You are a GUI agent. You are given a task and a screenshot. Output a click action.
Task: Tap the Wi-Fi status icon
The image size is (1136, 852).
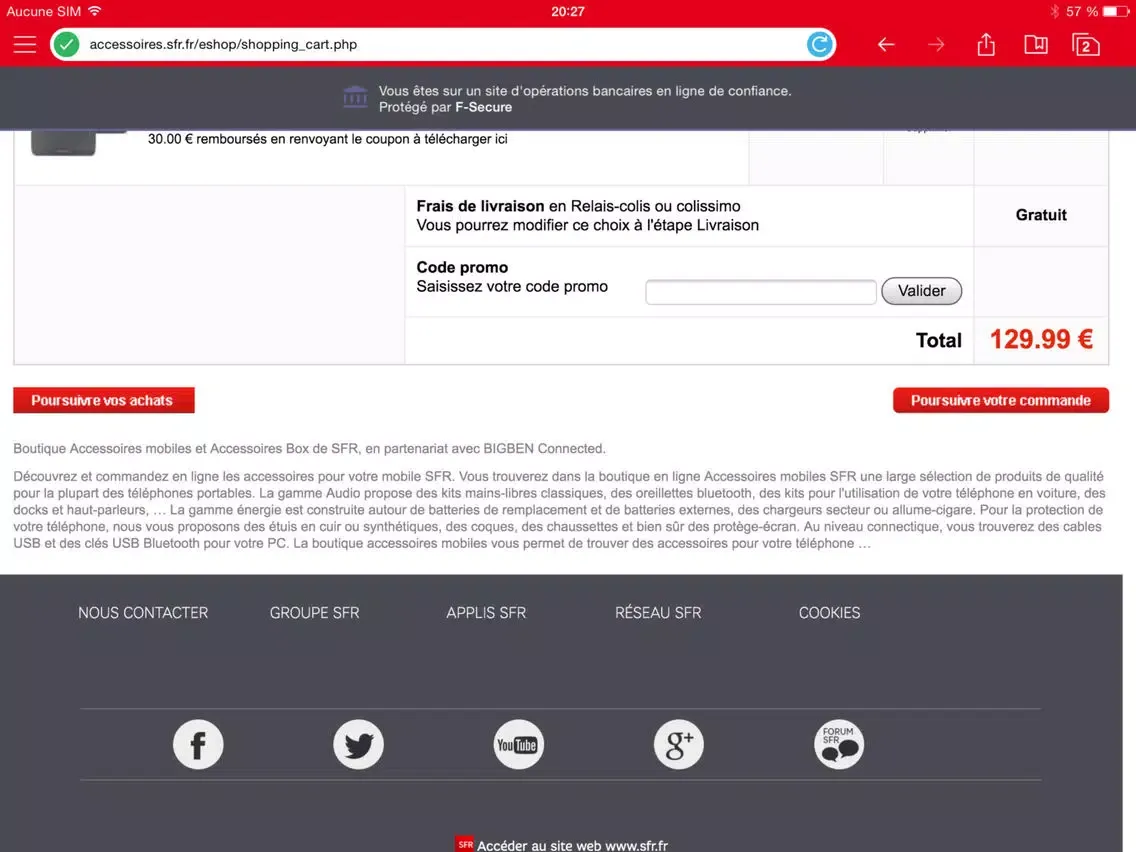click(x=95, y=11)
